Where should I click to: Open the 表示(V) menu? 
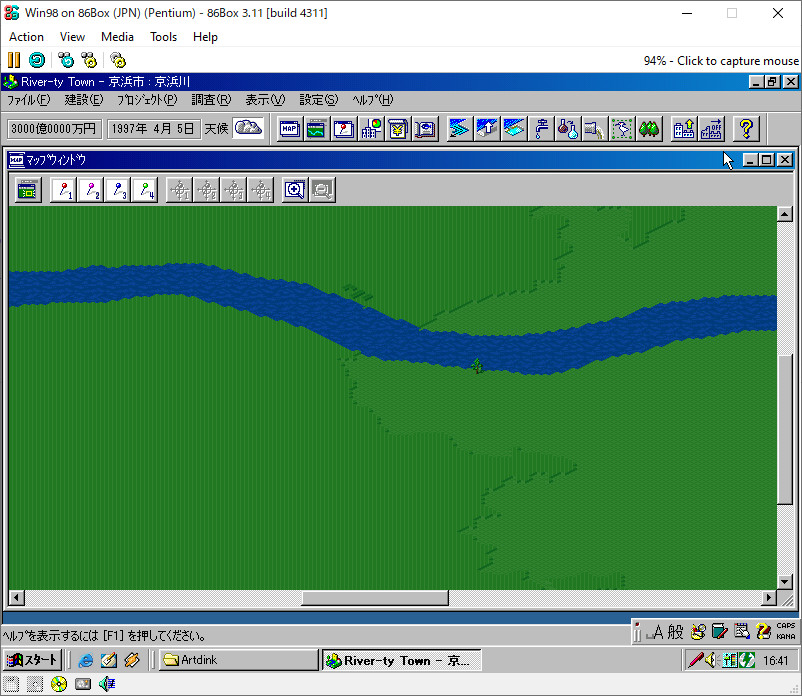tap(265, 100)
